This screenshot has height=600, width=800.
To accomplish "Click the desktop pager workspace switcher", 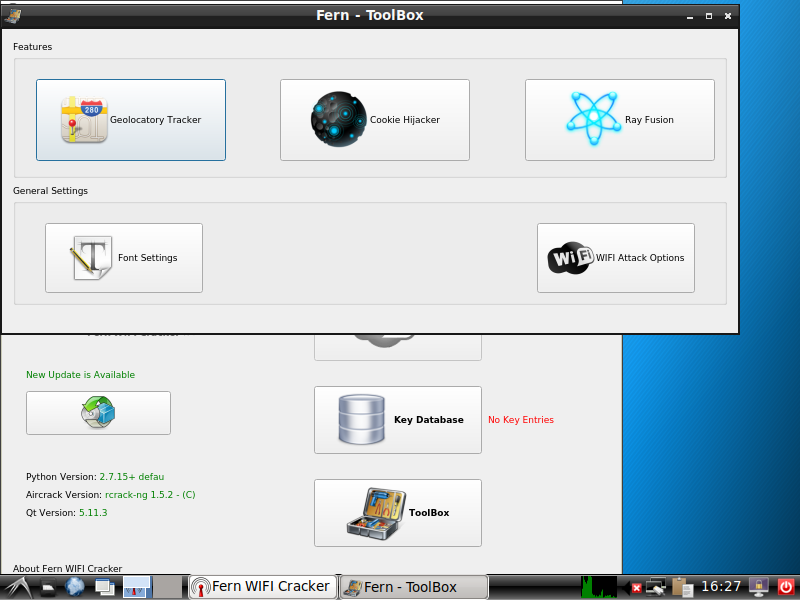I will point(136,587).
